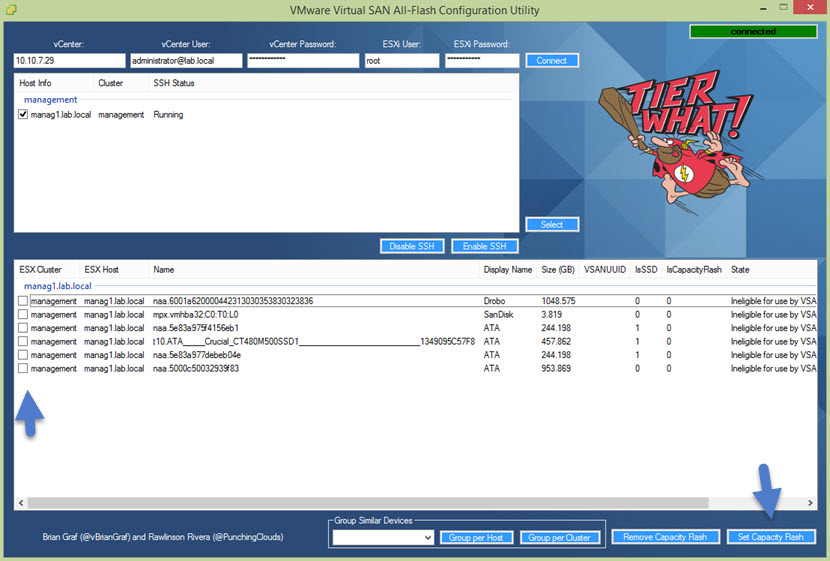Click the size value 1048.575
Viewport: 830px width, 561px height.
pyautogui.click(x=558, y=301)
